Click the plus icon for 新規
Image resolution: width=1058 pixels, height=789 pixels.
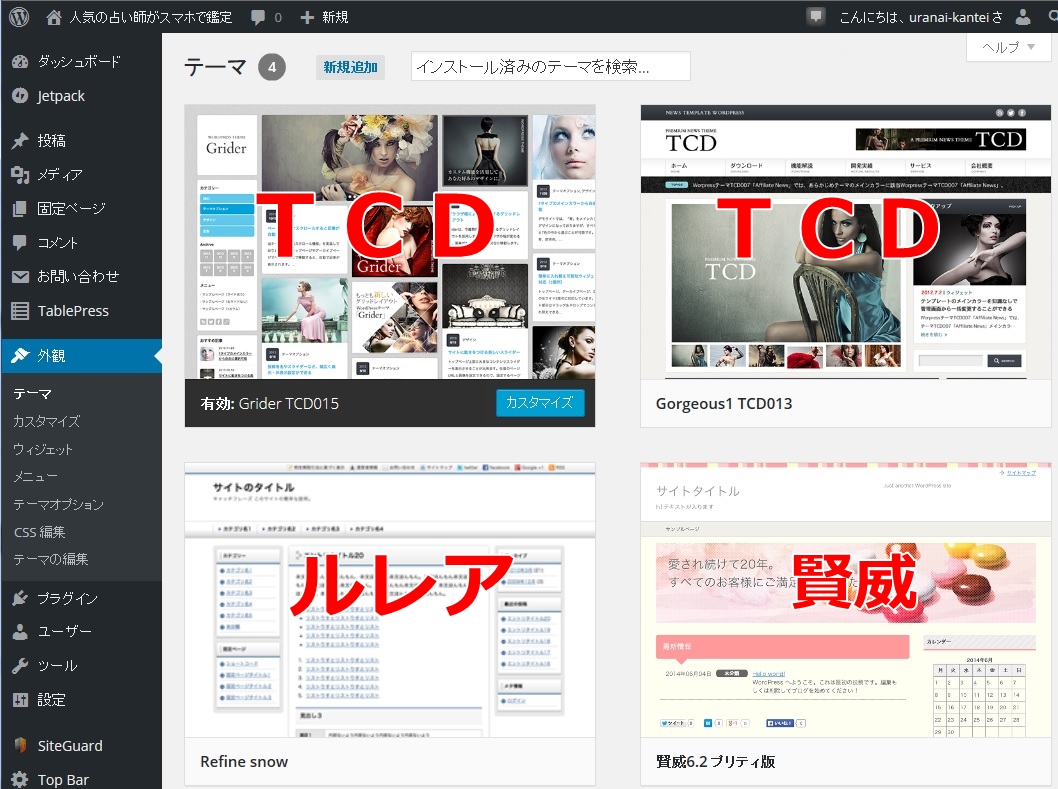(x=307, y=17)
